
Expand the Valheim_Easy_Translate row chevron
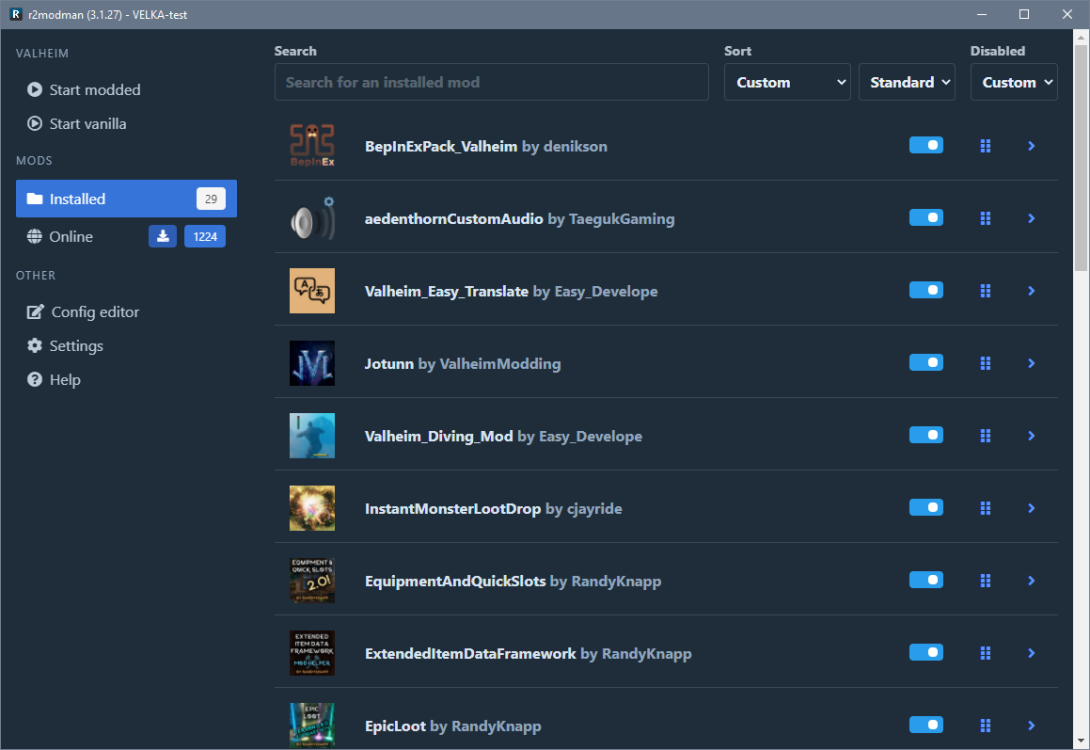pyautogui.click(x=1032, y=291)
